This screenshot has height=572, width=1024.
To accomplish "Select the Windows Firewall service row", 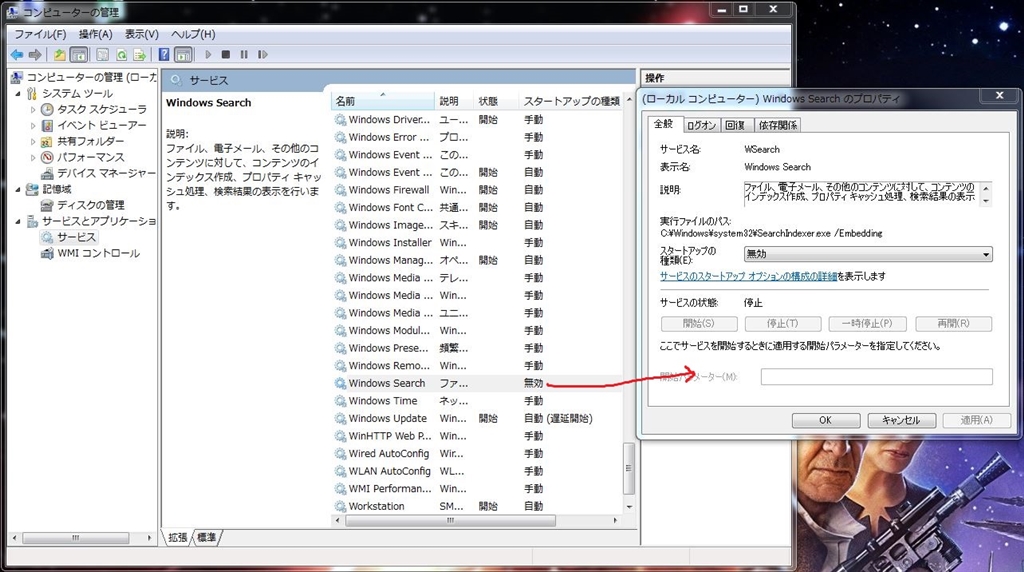I will [477, 190].
